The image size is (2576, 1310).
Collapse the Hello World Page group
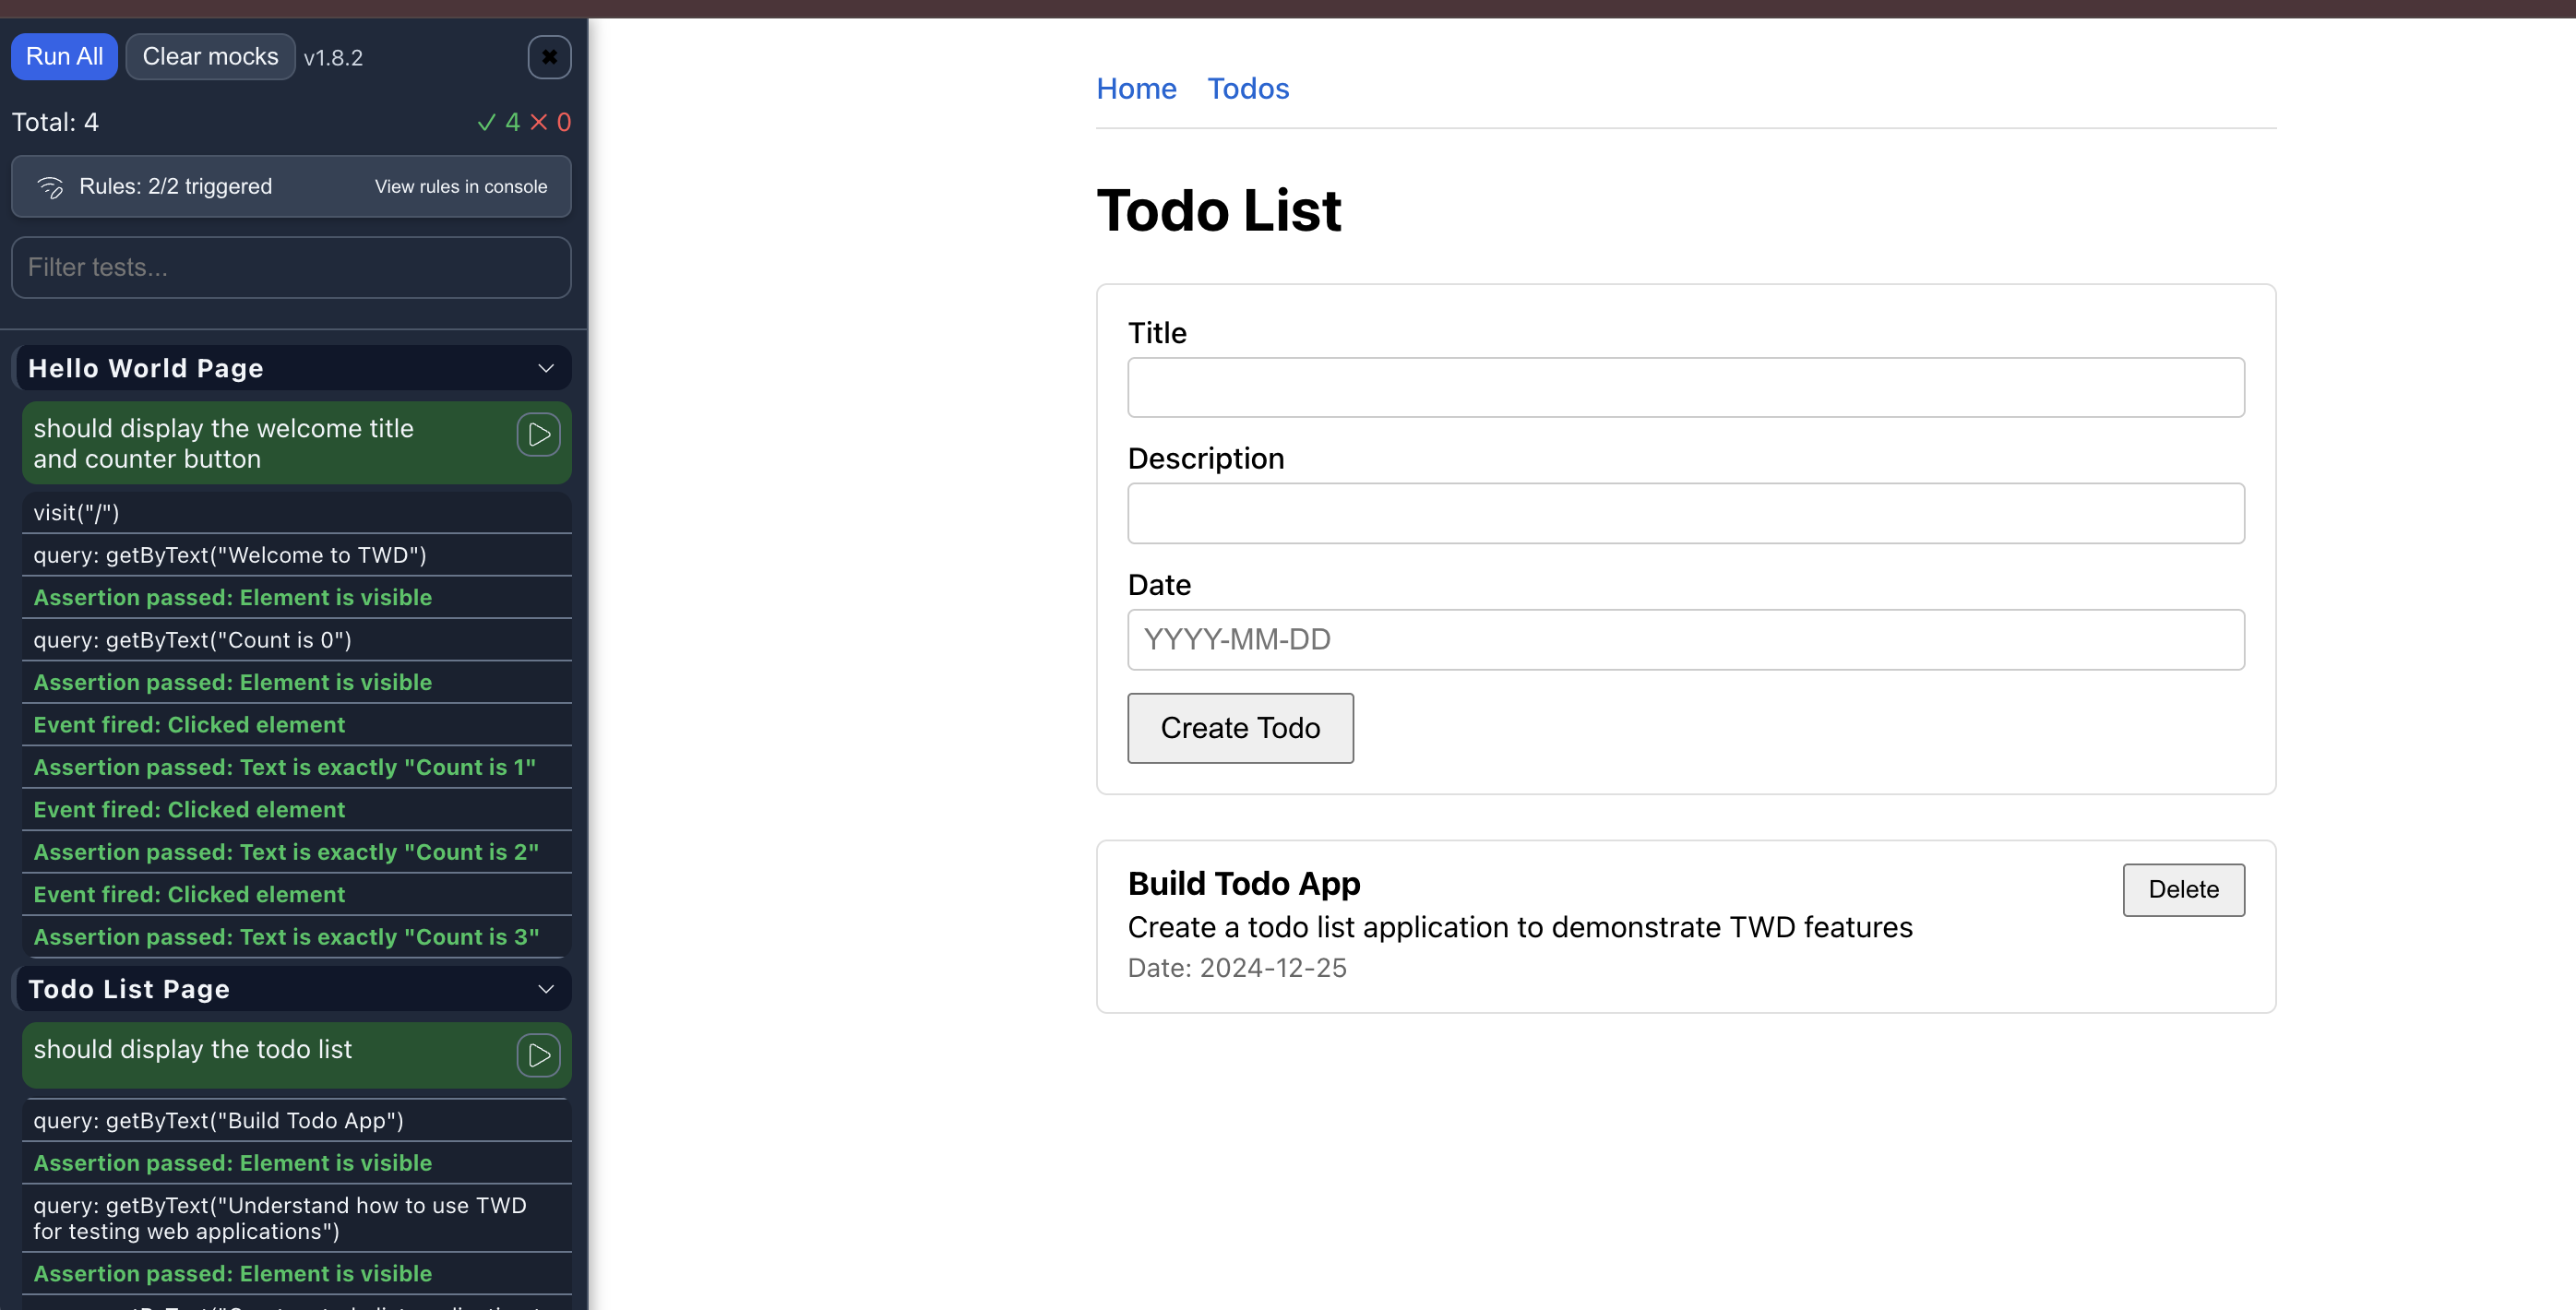[546, 368]
